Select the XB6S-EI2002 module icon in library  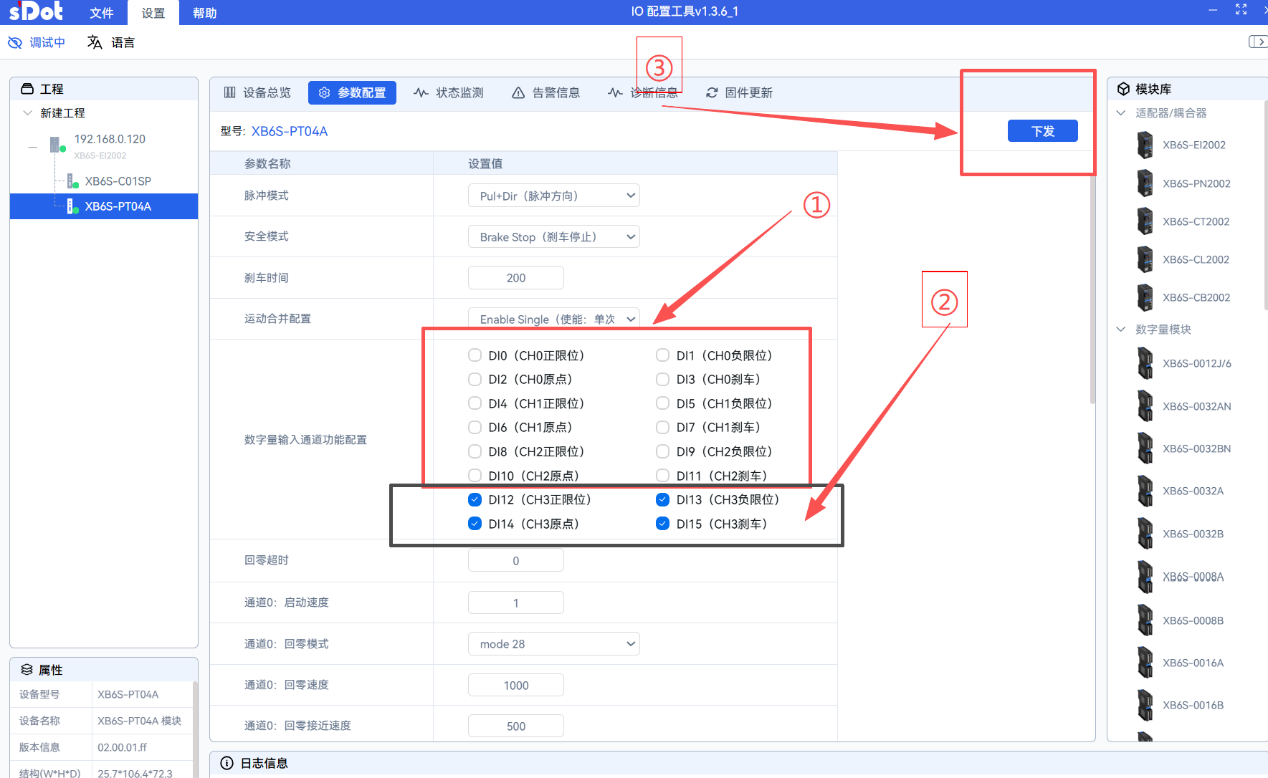click(1145, 145)
